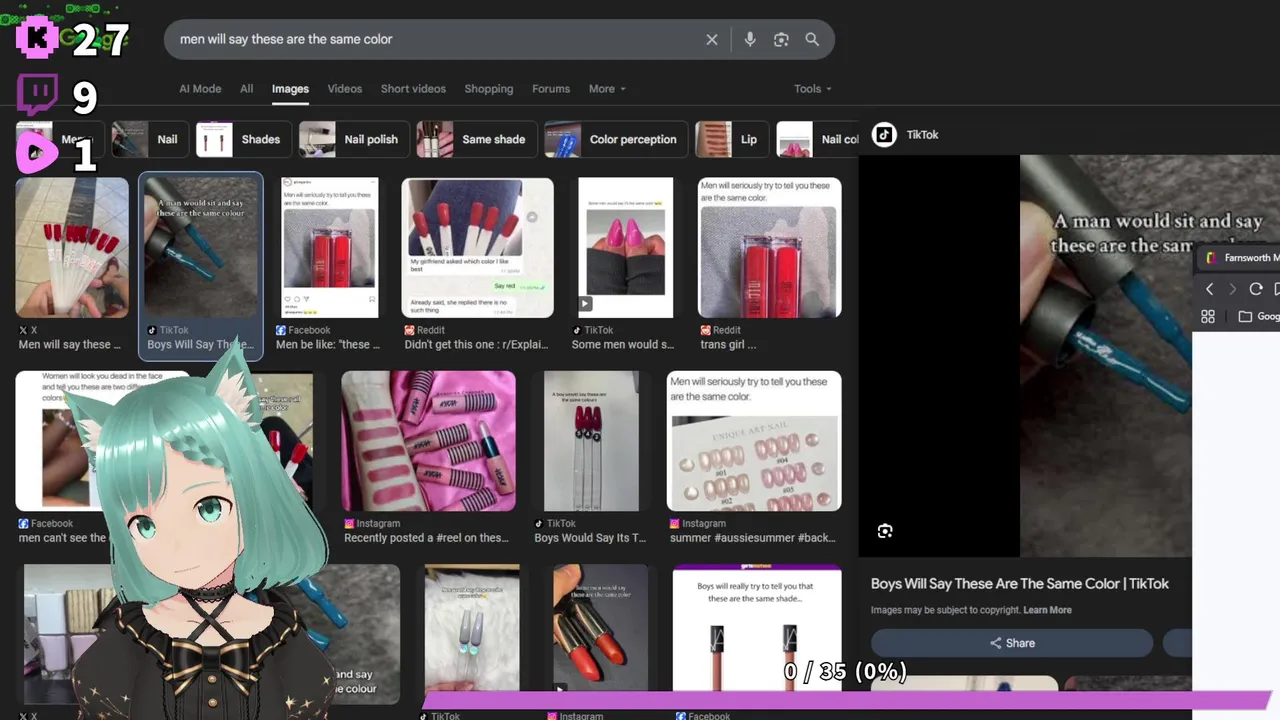
Task: Click the magnifying glass search icon
Action: pyautogui.click(x=812, y=39)
